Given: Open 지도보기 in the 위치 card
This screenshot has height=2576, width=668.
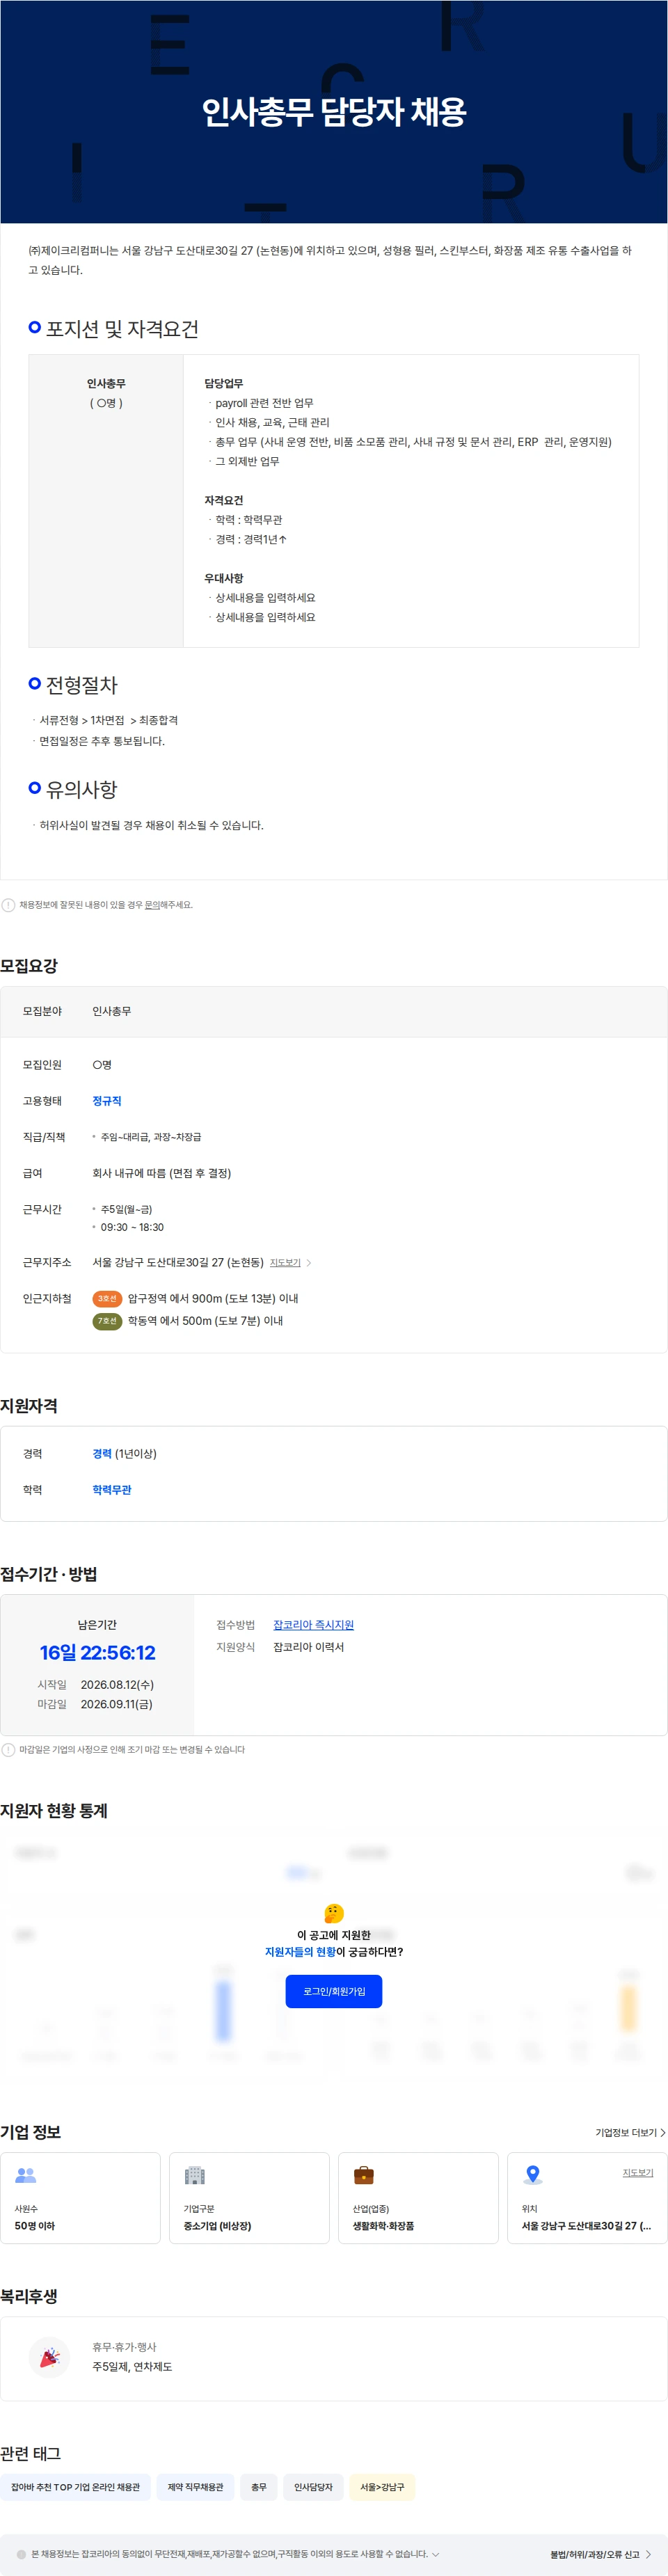Looking at the screenshot, I should 637,2172.
